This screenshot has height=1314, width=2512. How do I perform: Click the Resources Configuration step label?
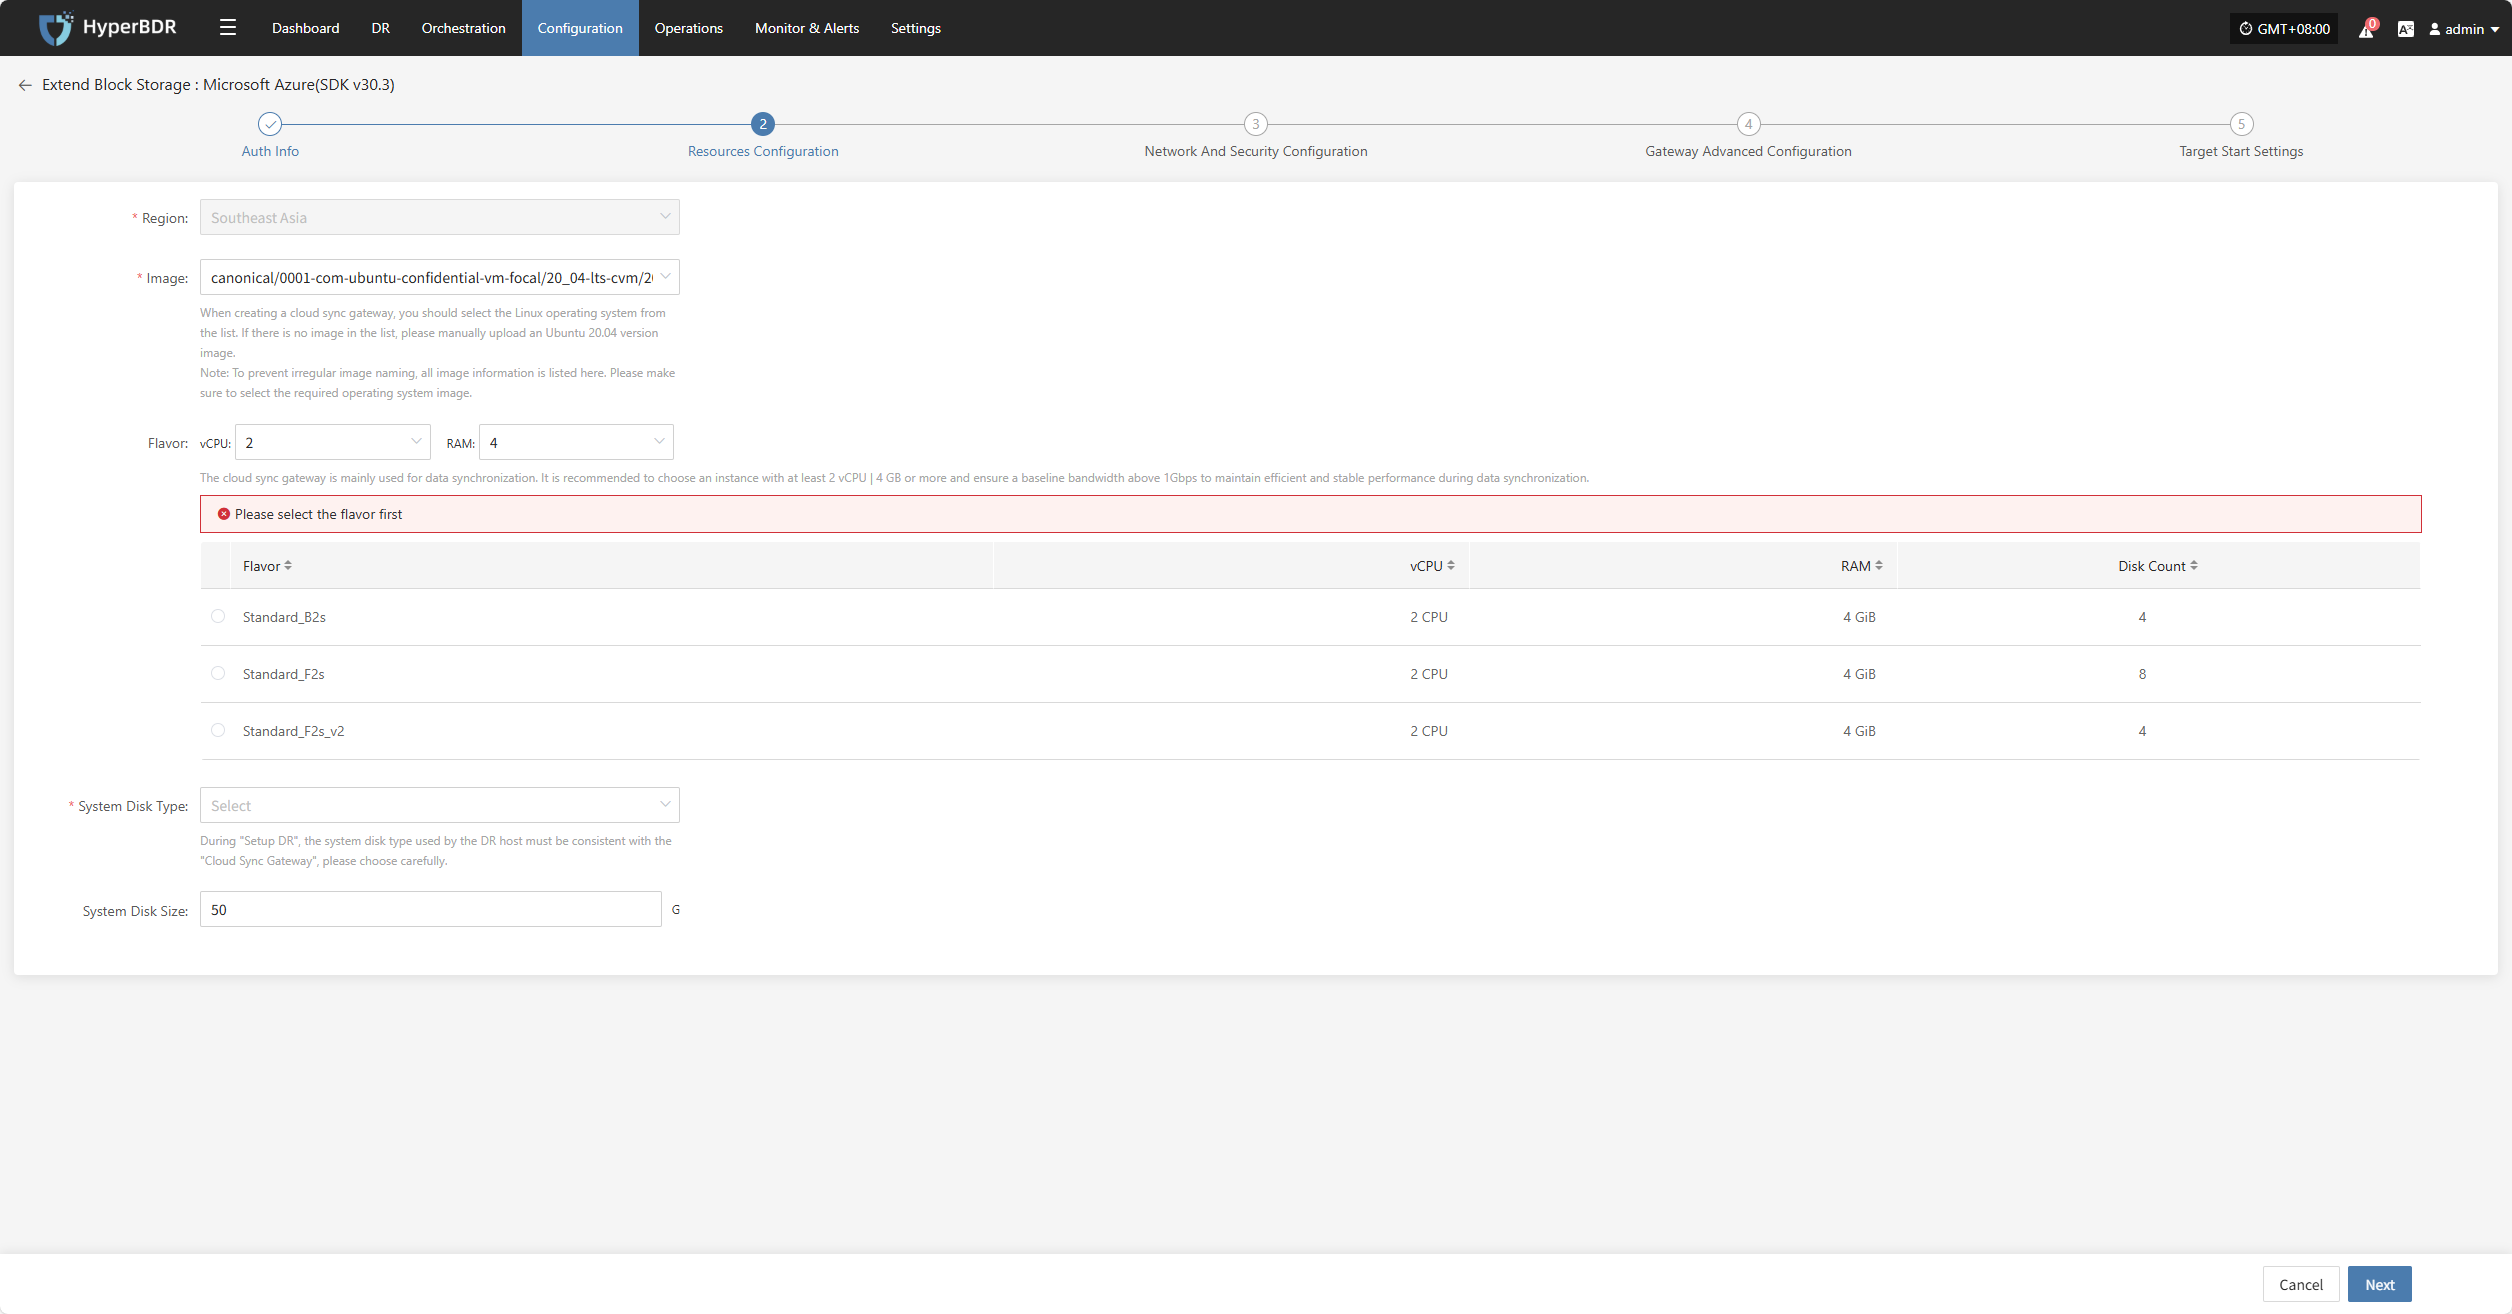point(763,151)
